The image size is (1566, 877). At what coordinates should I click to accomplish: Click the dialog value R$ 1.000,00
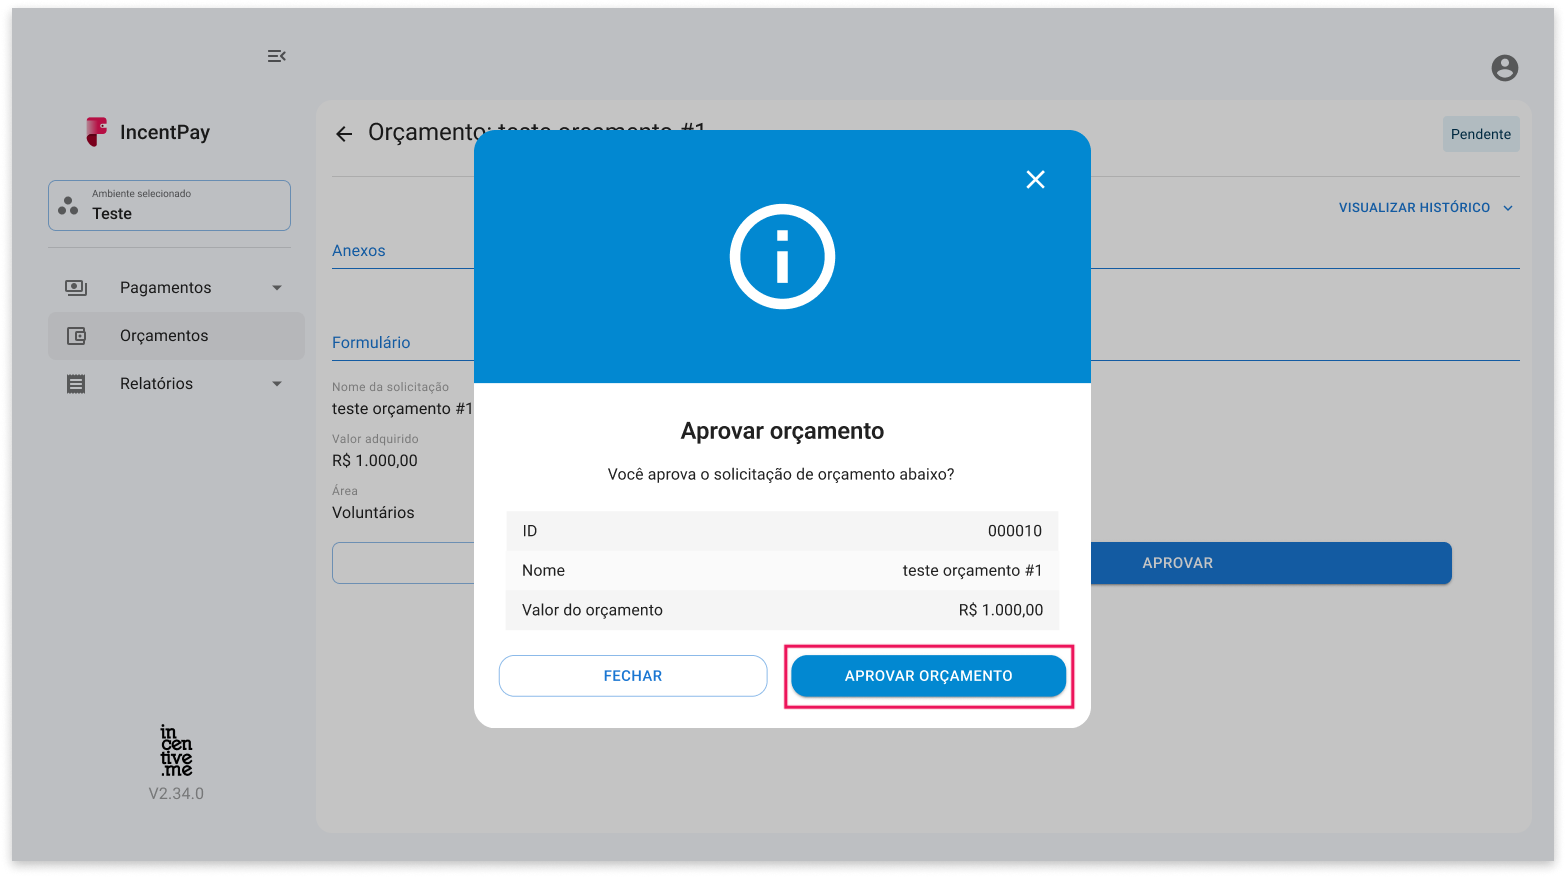pos(1000,610)
